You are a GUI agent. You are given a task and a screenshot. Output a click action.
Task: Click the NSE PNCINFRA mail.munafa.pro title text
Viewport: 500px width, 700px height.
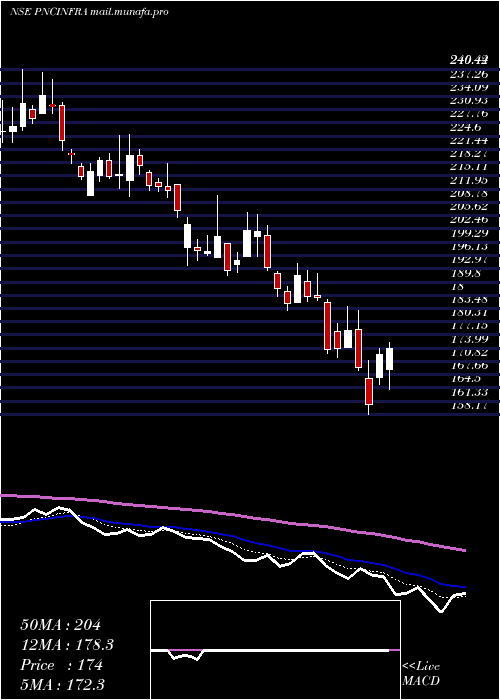coord(89,12)
